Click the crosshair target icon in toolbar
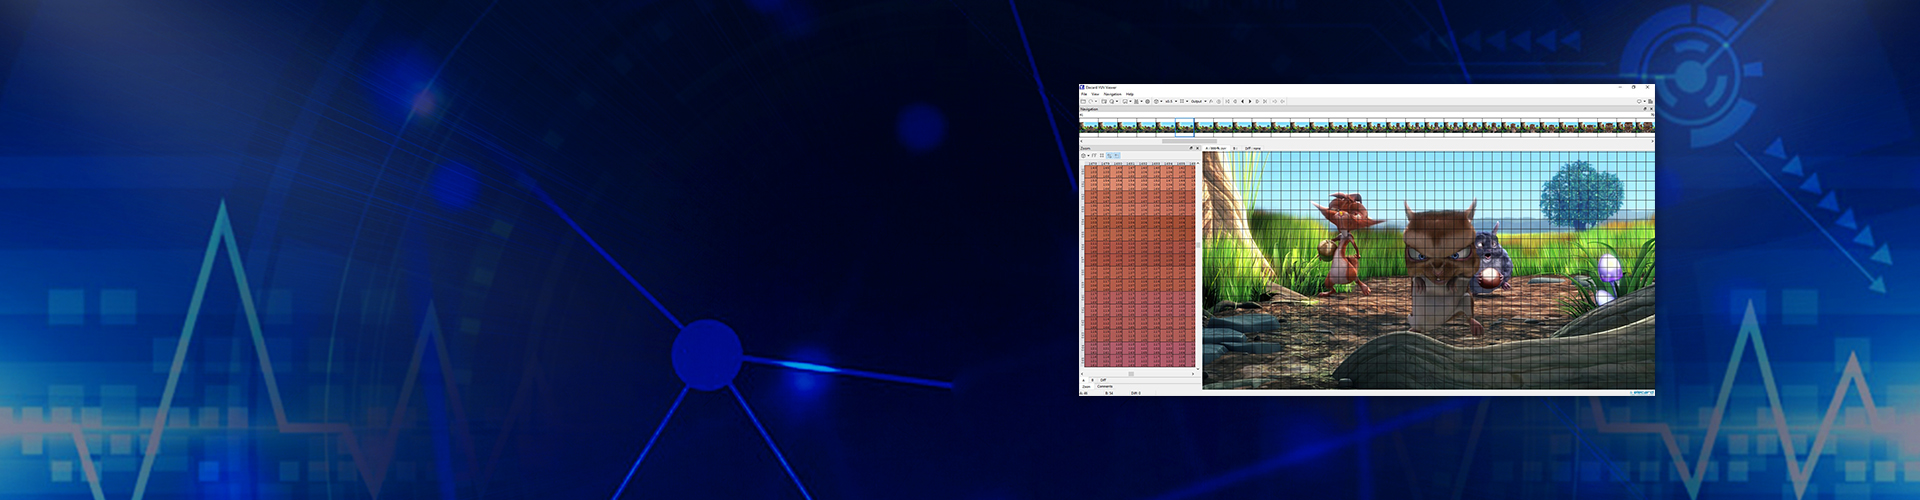Viewport: 1920px width, 500px height. coord(1147,101)
